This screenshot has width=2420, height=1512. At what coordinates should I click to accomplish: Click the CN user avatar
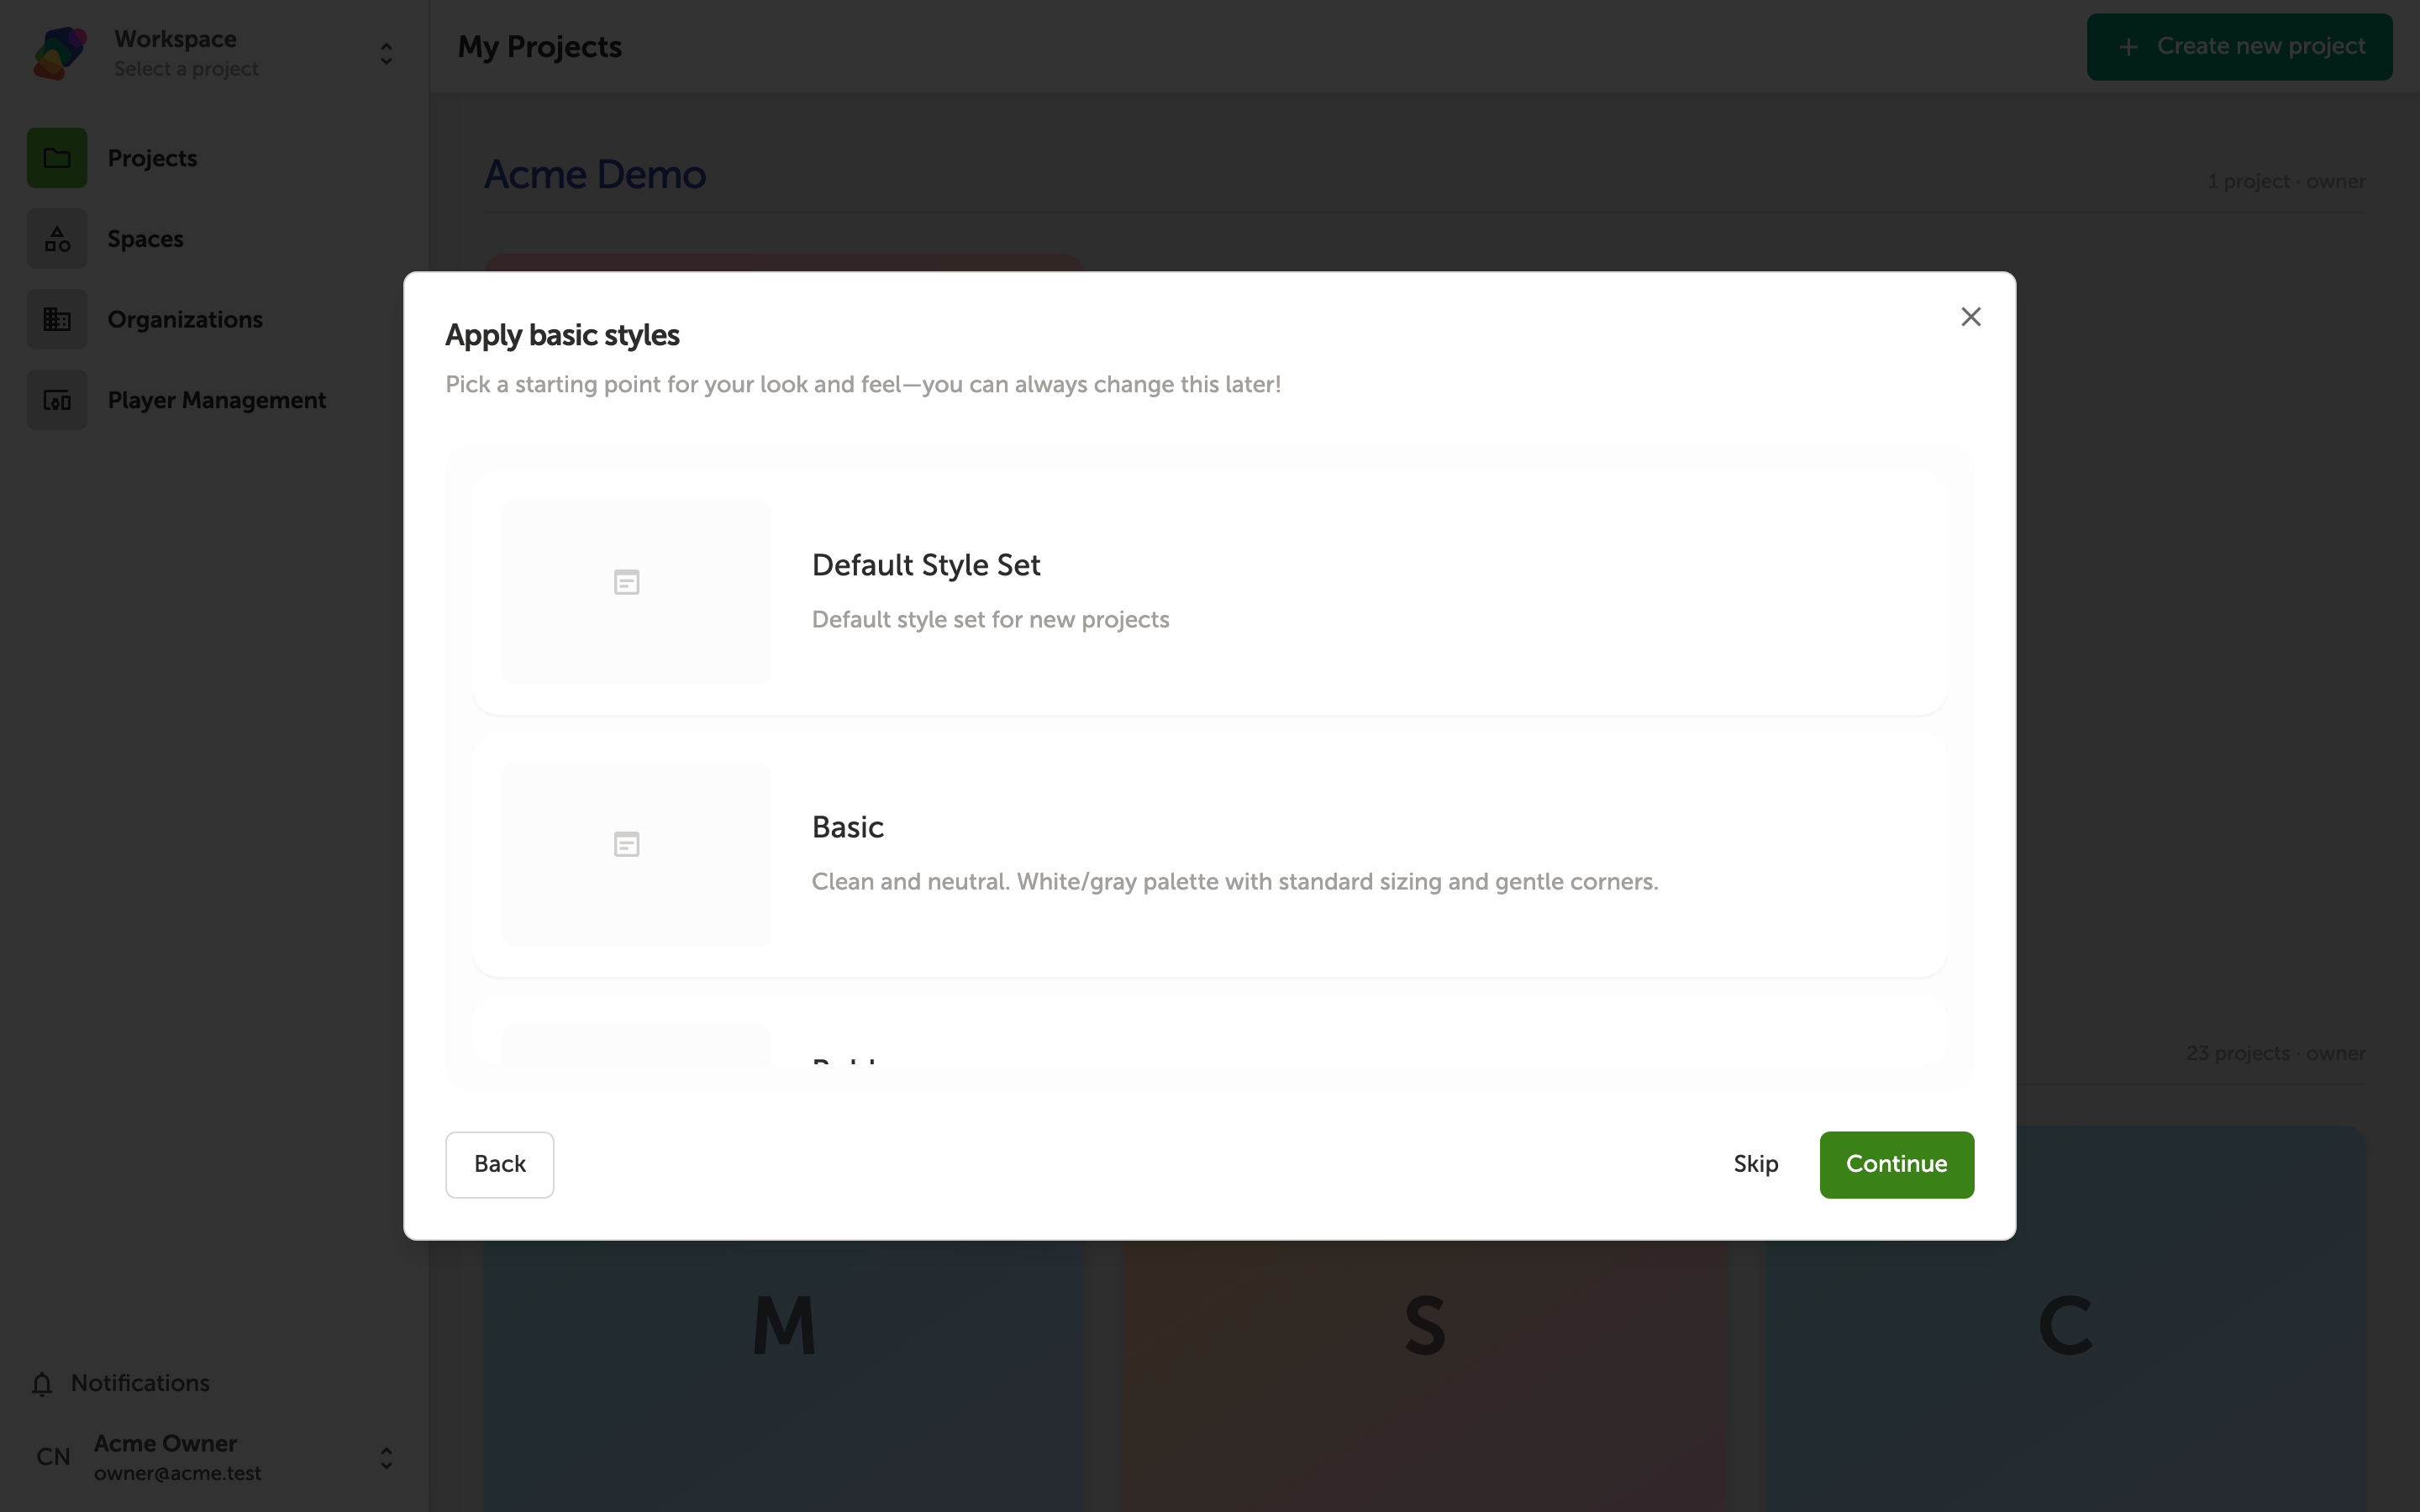click(53, 1457)
